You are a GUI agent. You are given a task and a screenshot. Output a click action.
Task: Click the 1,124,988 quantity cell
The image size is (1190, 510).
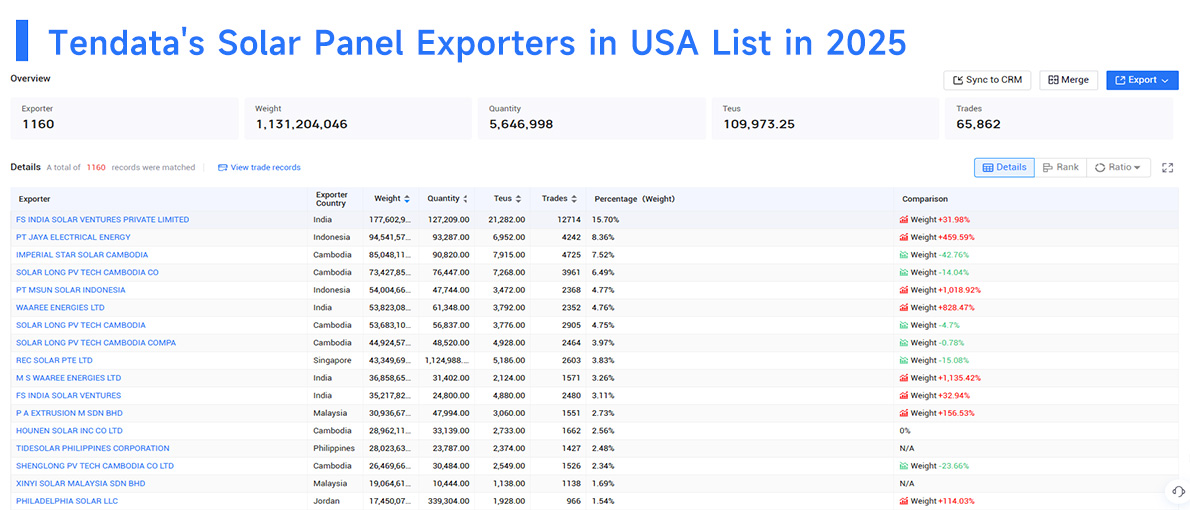tap(448, 360)
